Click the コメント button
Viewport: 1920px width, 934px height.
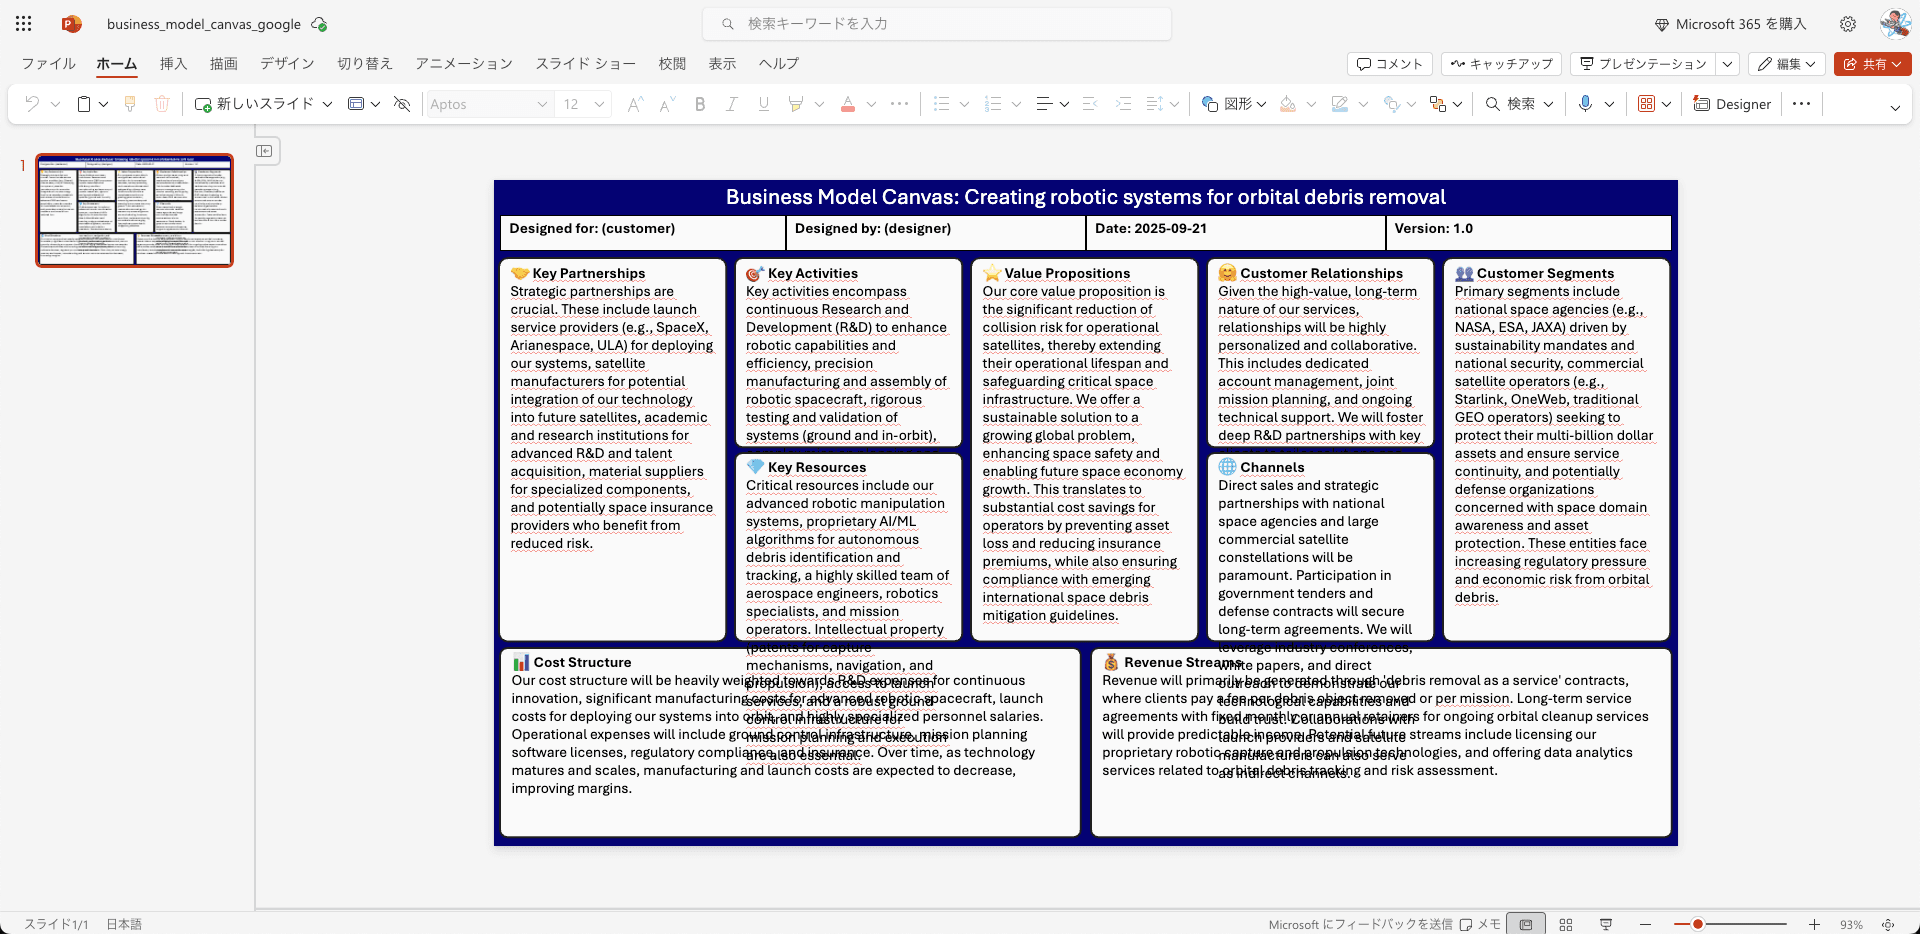(1389, 64)
